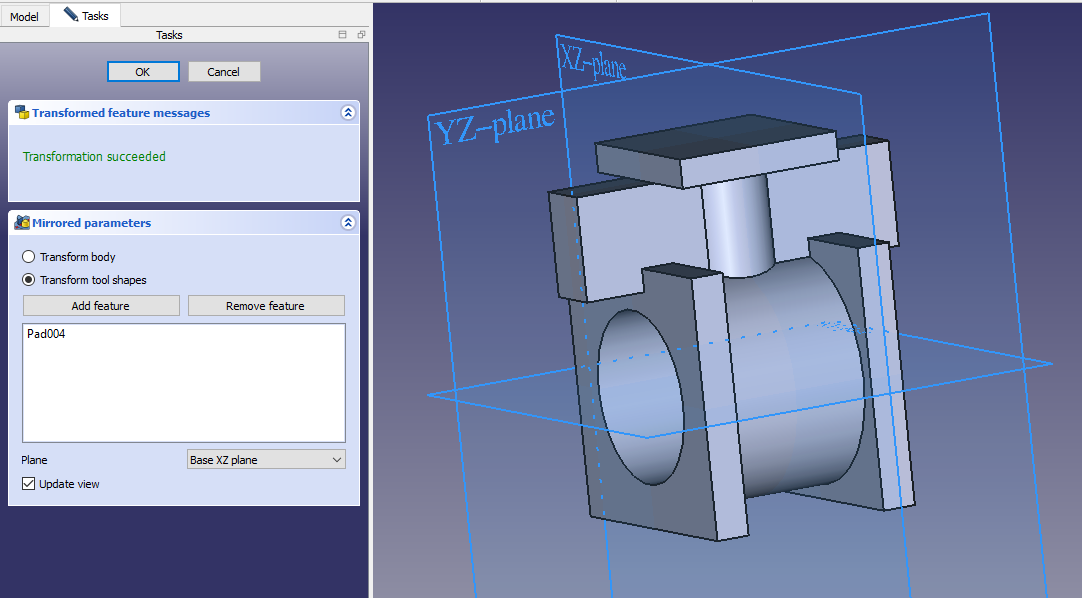Select the Tasks tab

click(x=86, y=15)
